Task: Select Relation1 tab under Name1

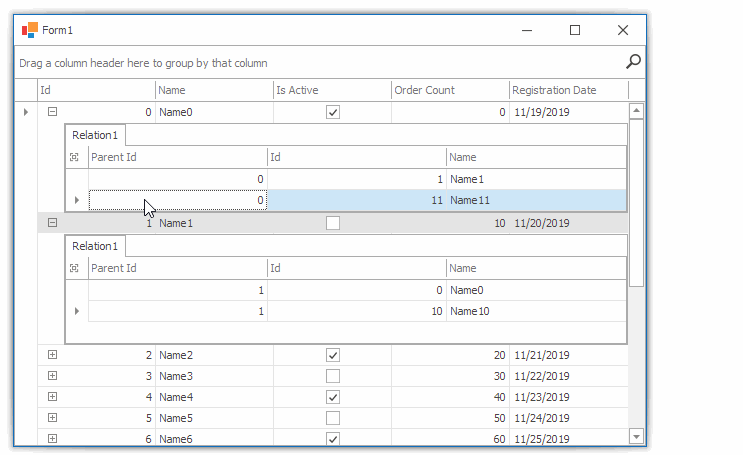Action: tap(95, 246)
